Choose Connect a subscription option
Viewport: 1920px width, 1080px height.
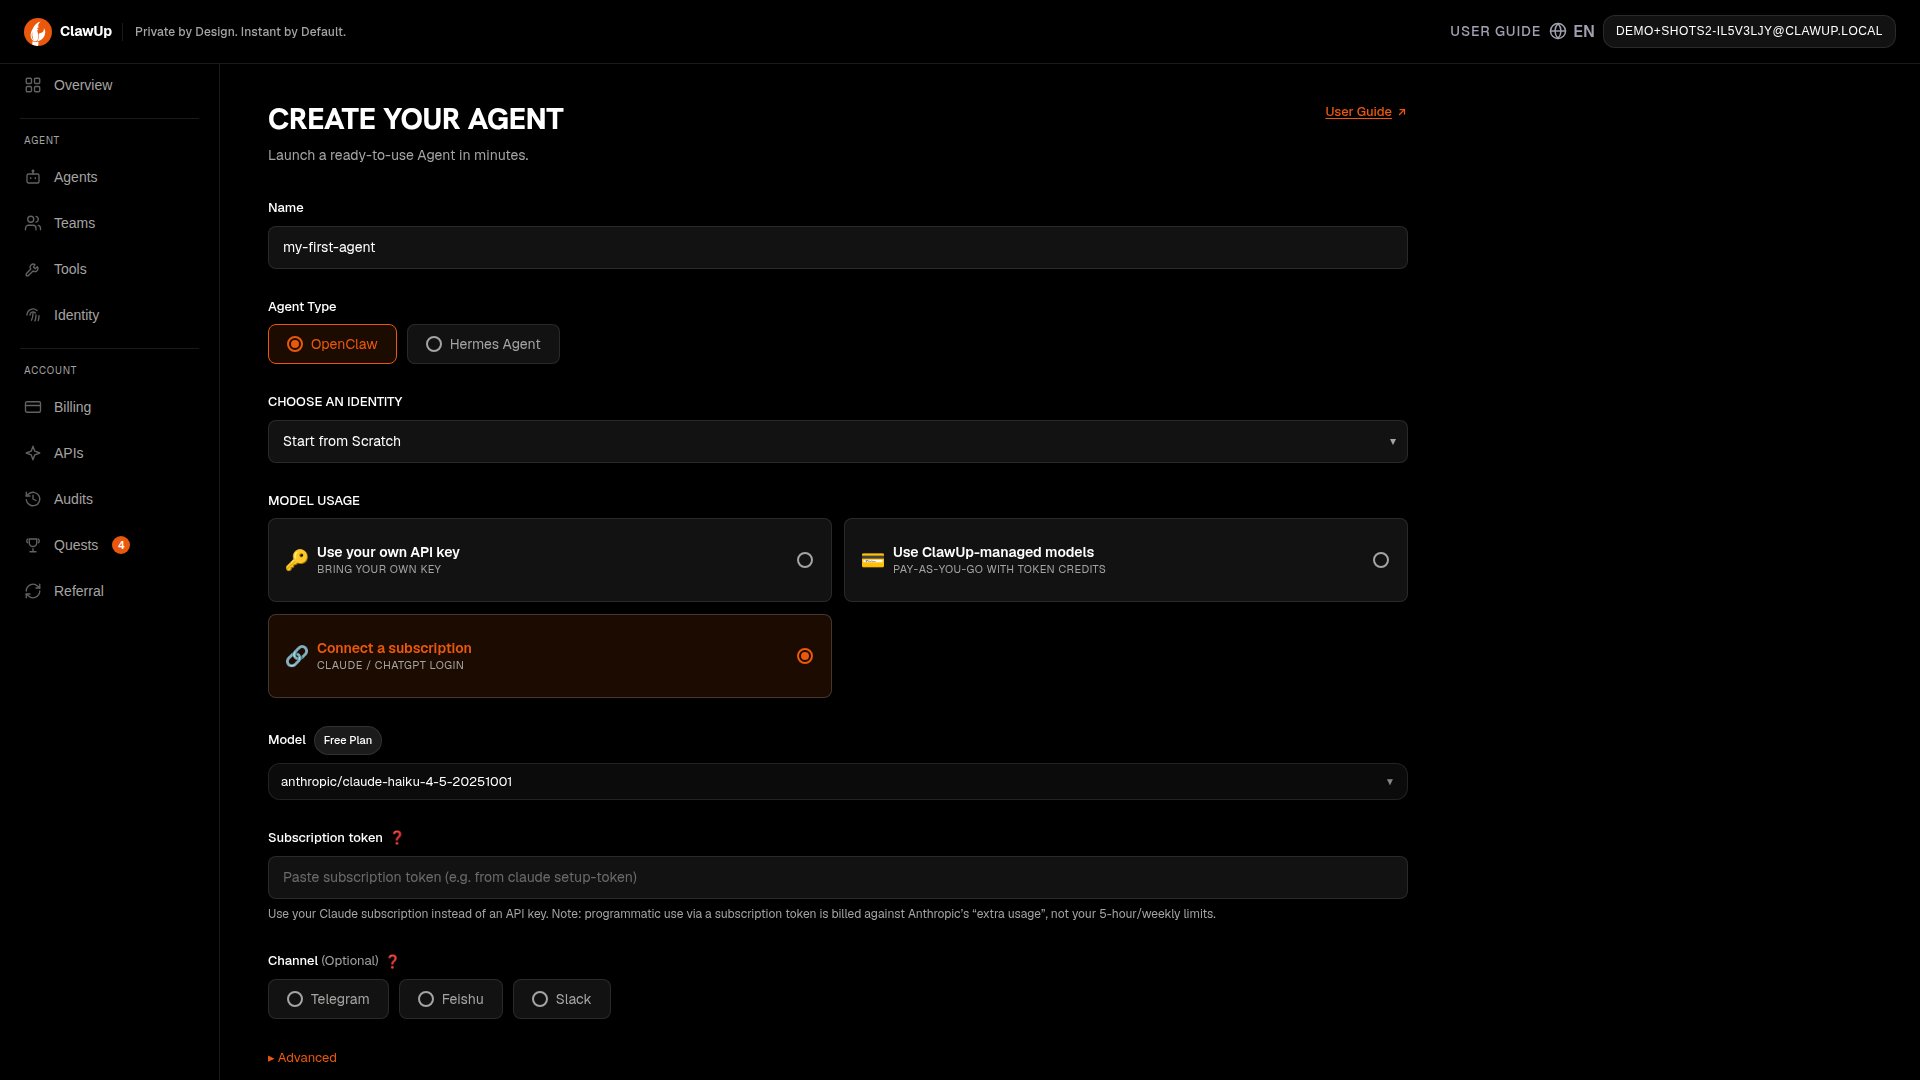pos(550,656)
